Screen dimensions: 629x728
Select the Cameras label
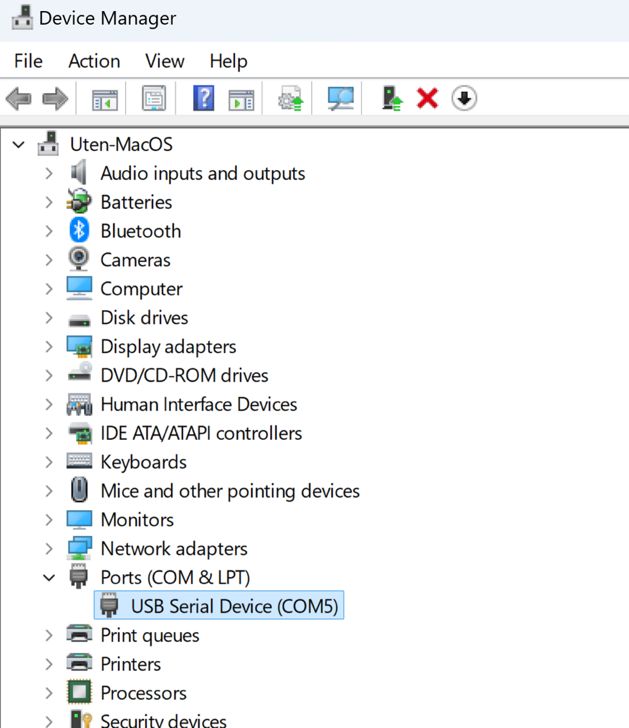click(x=136, y=260)
